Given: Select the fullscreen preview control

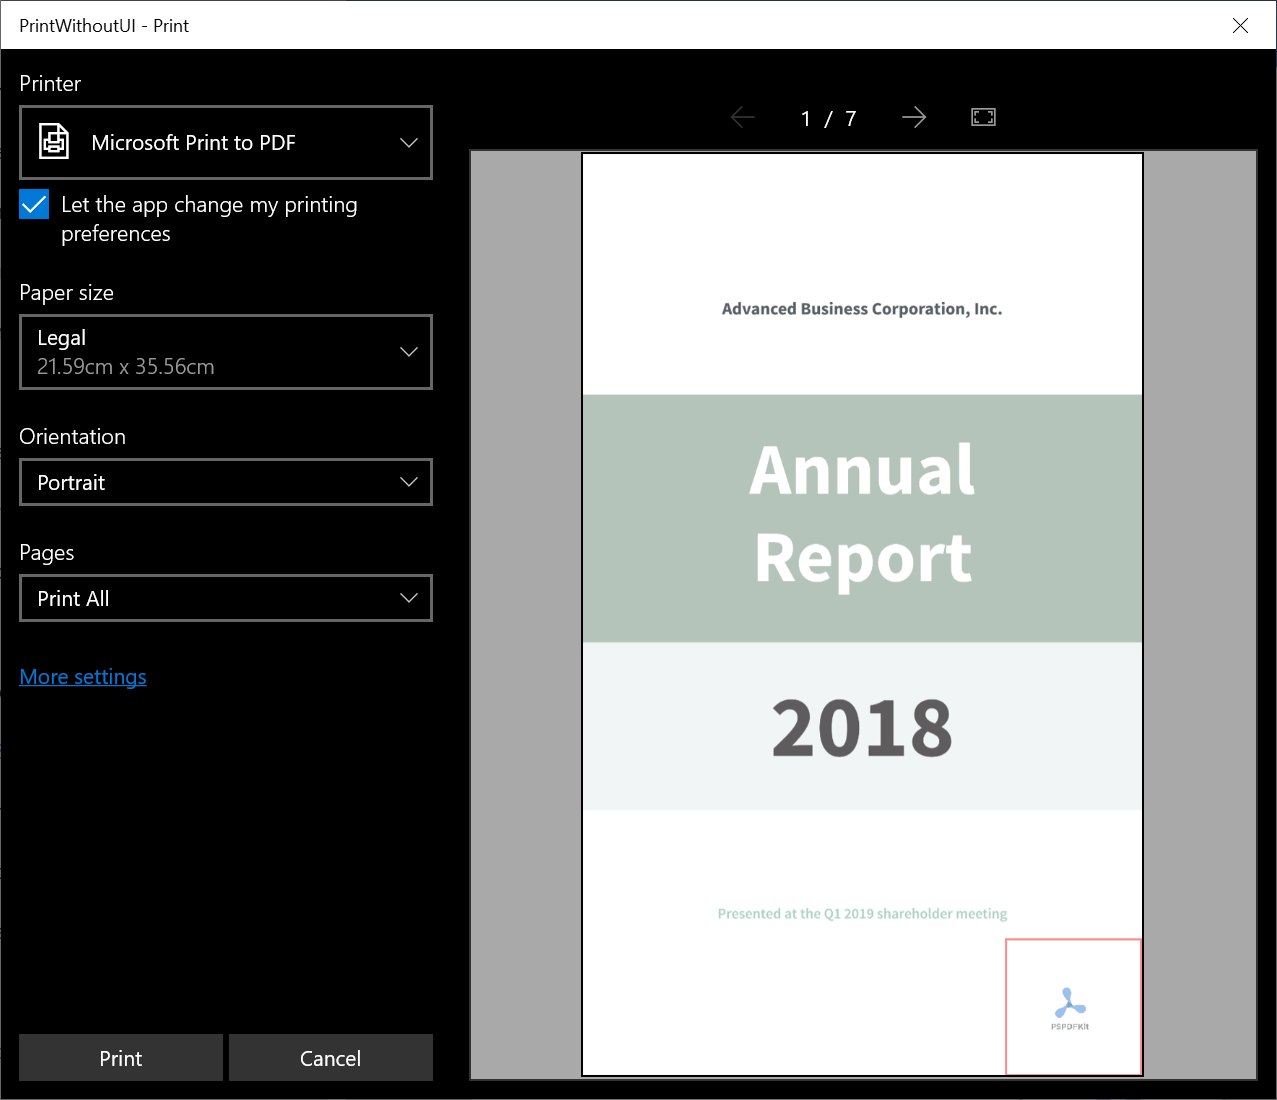Looking at the screenshot, I should [x=983, y=117].
